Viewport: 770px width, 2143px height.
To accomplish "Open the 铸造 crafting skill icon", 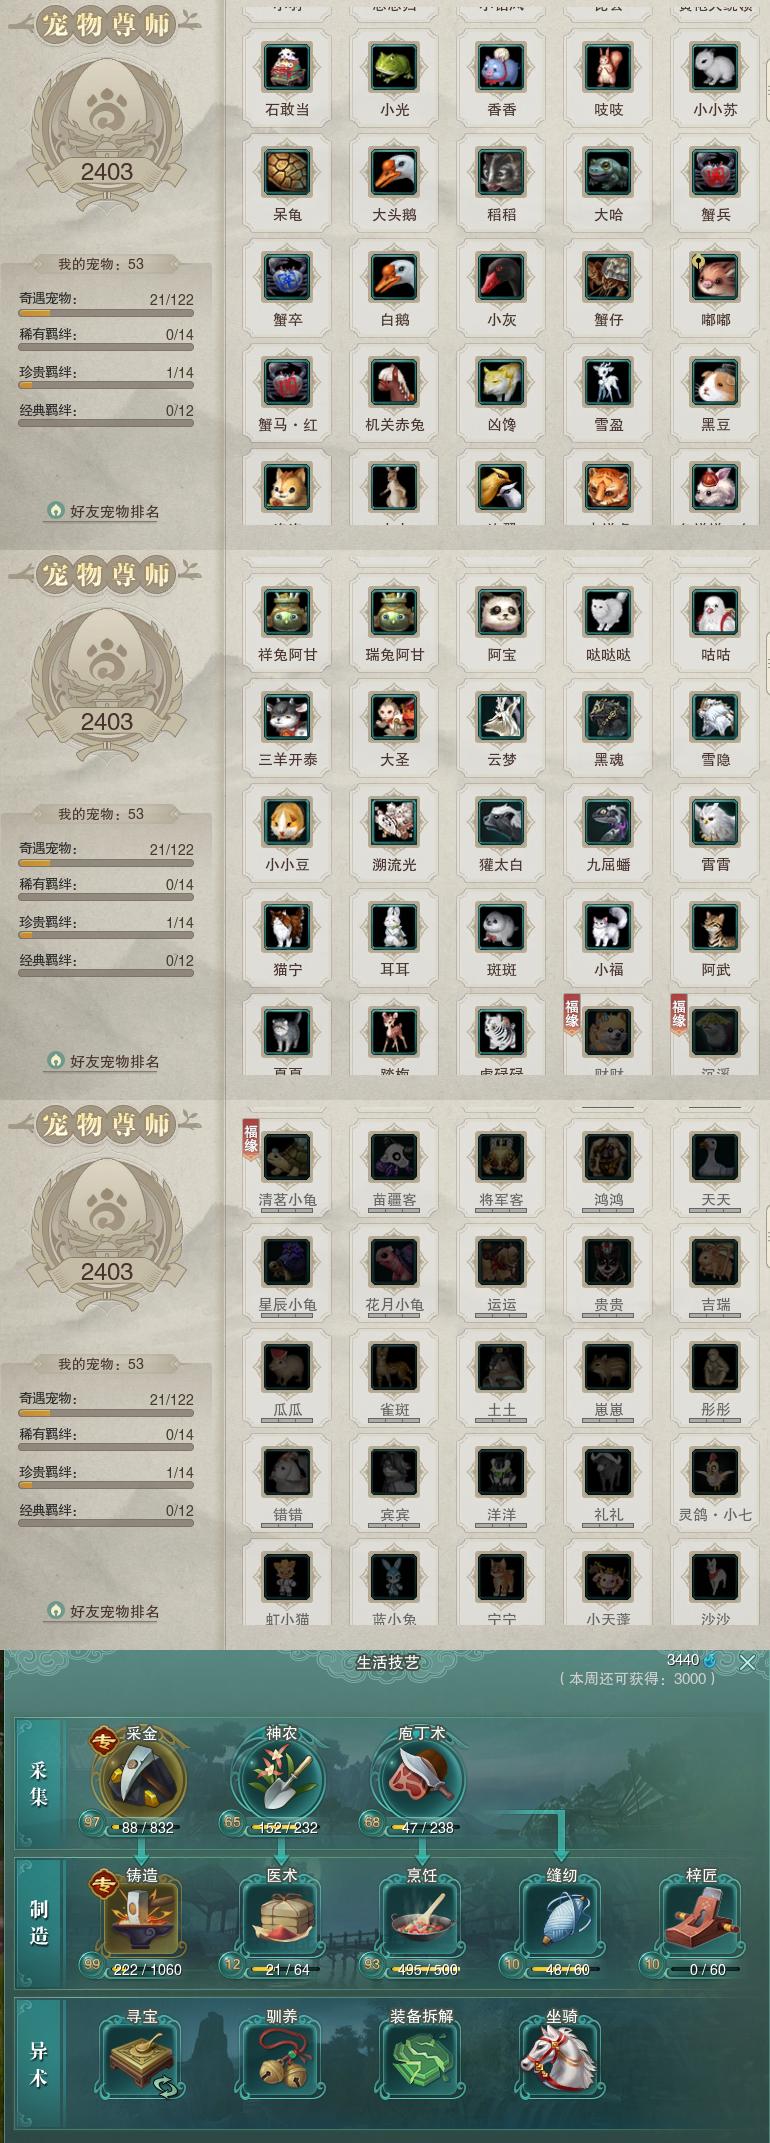I will (141, 1916).
